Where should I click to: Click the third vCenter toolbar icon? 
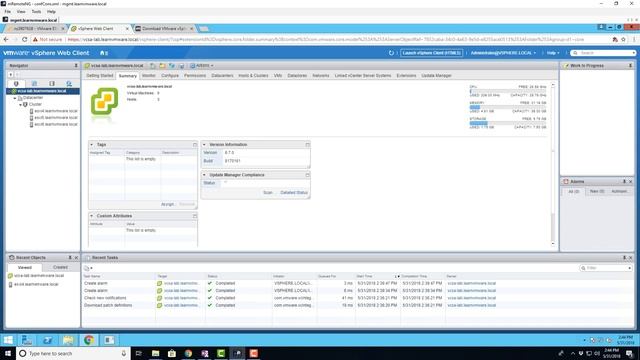point(172,66)
